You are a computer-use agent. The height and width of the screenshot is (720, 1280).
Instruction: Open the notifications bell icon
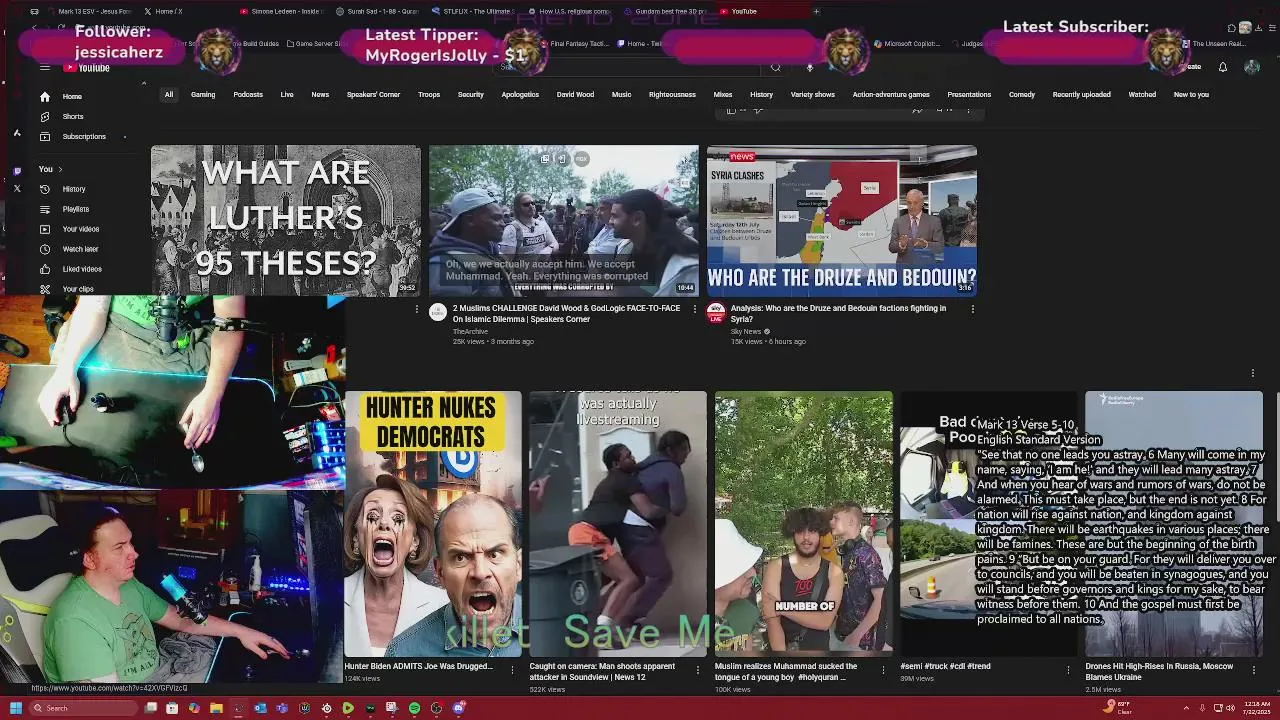coord(1222,67)
